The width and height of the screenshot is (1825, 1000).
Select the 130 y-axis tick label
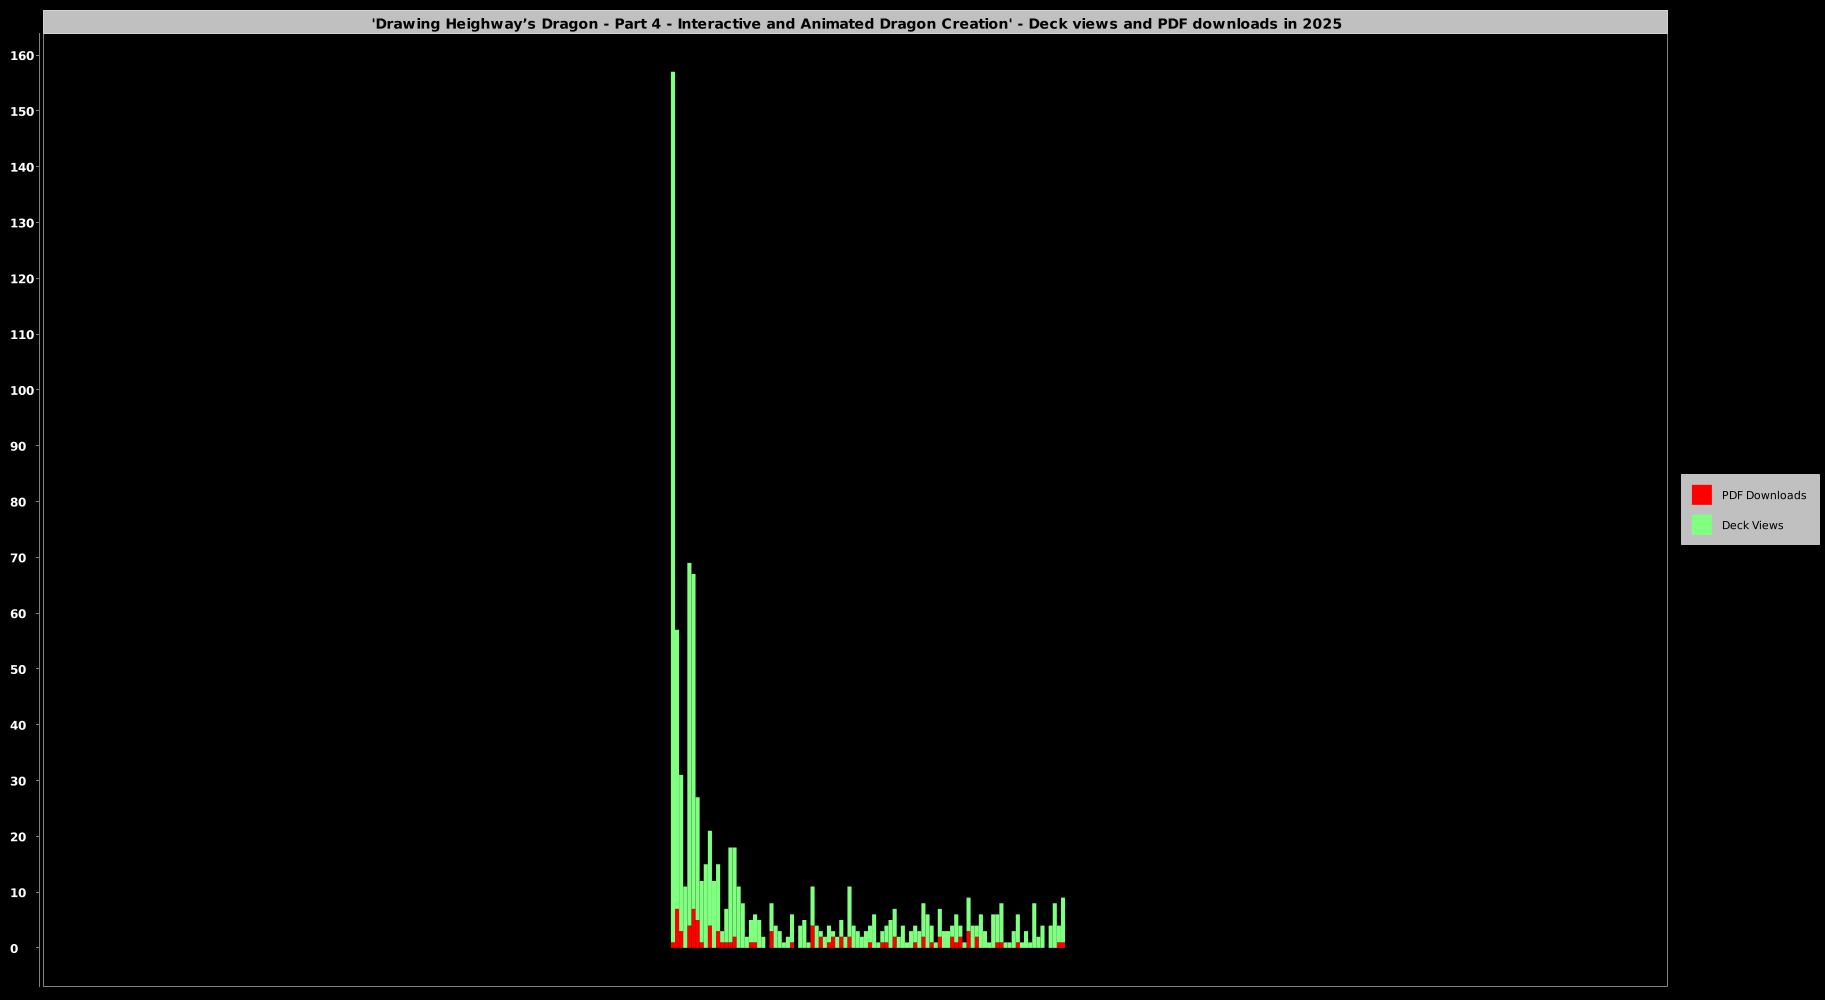coord(22,223)
